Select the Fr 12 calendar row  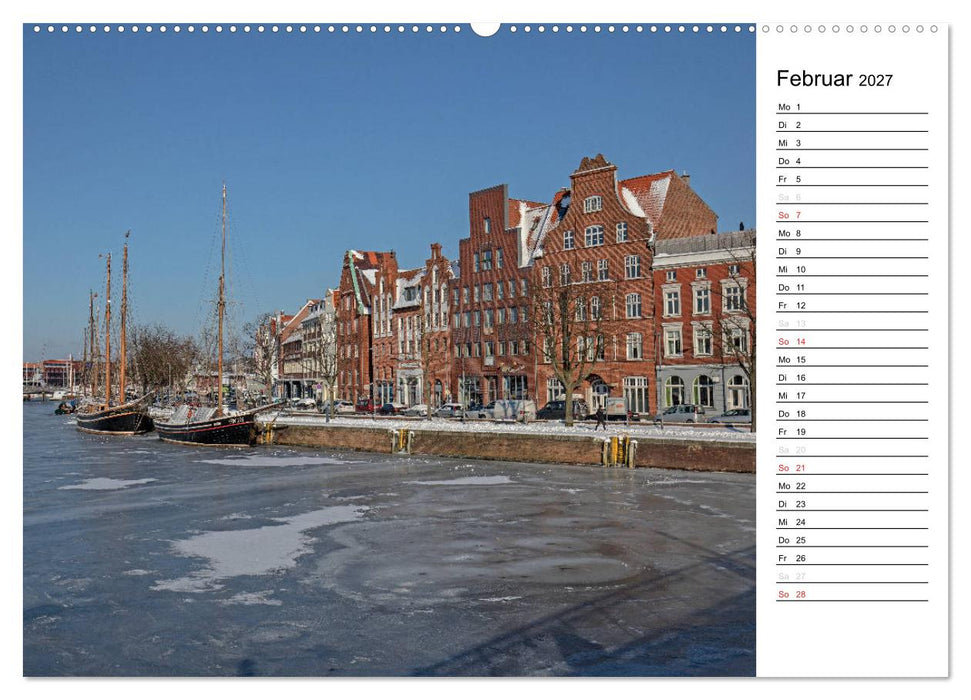tap(852, 305)
